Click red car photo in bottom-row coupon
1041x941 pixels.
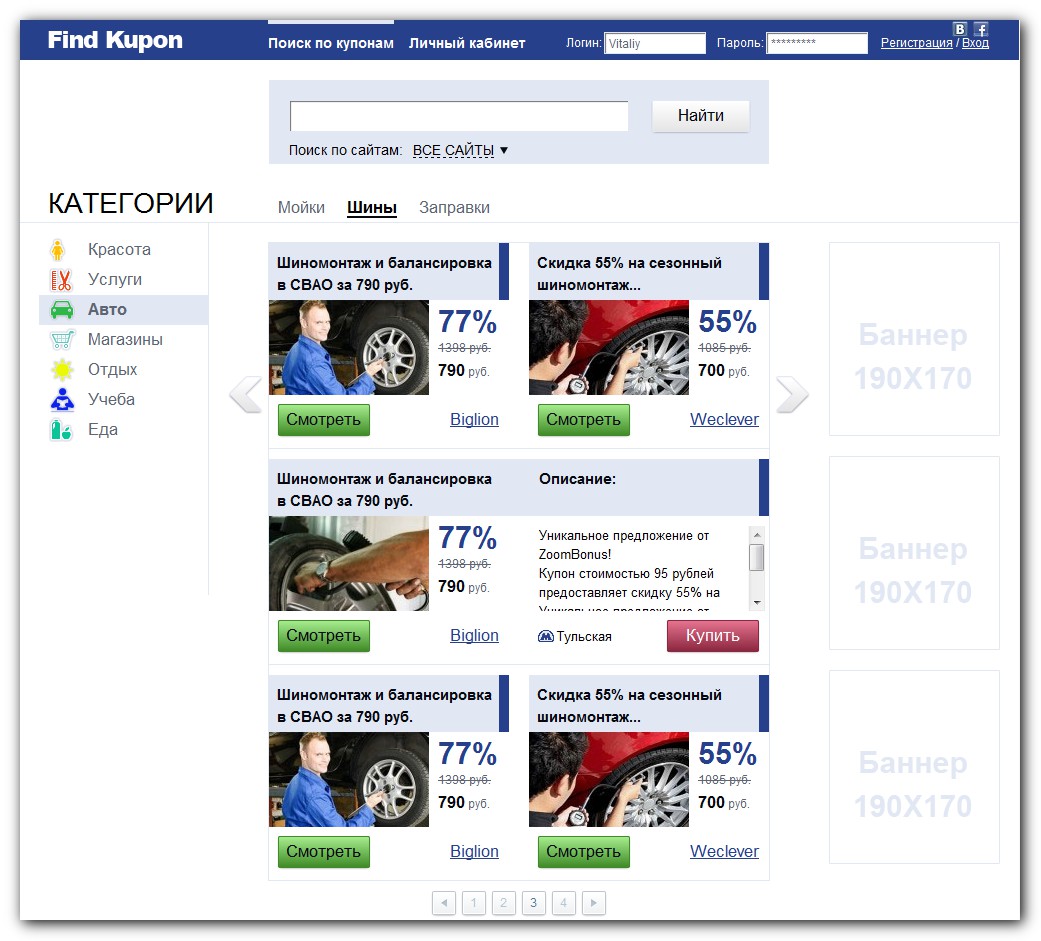point(609,779)
